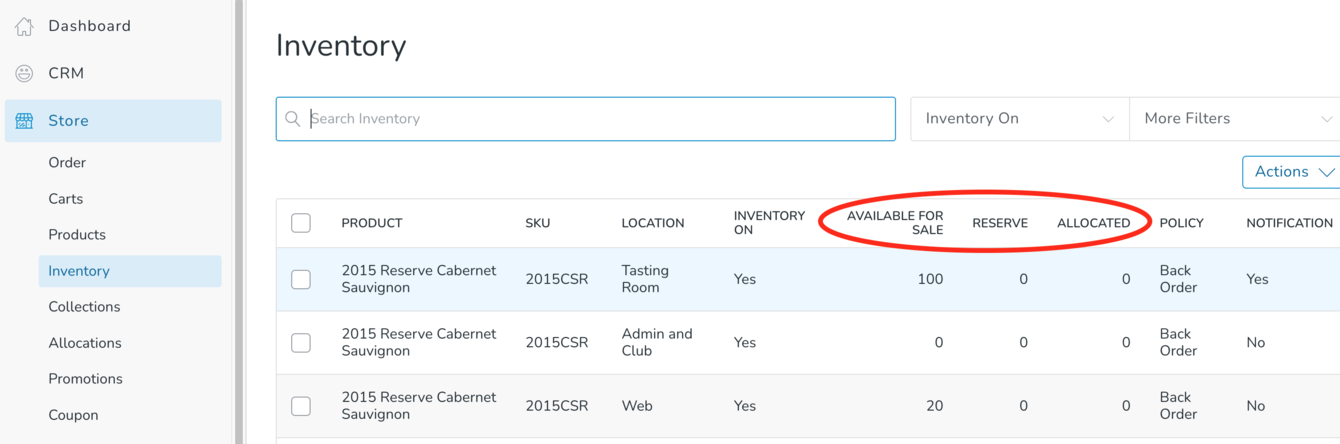Click the SKU column header

coord(538,223)
